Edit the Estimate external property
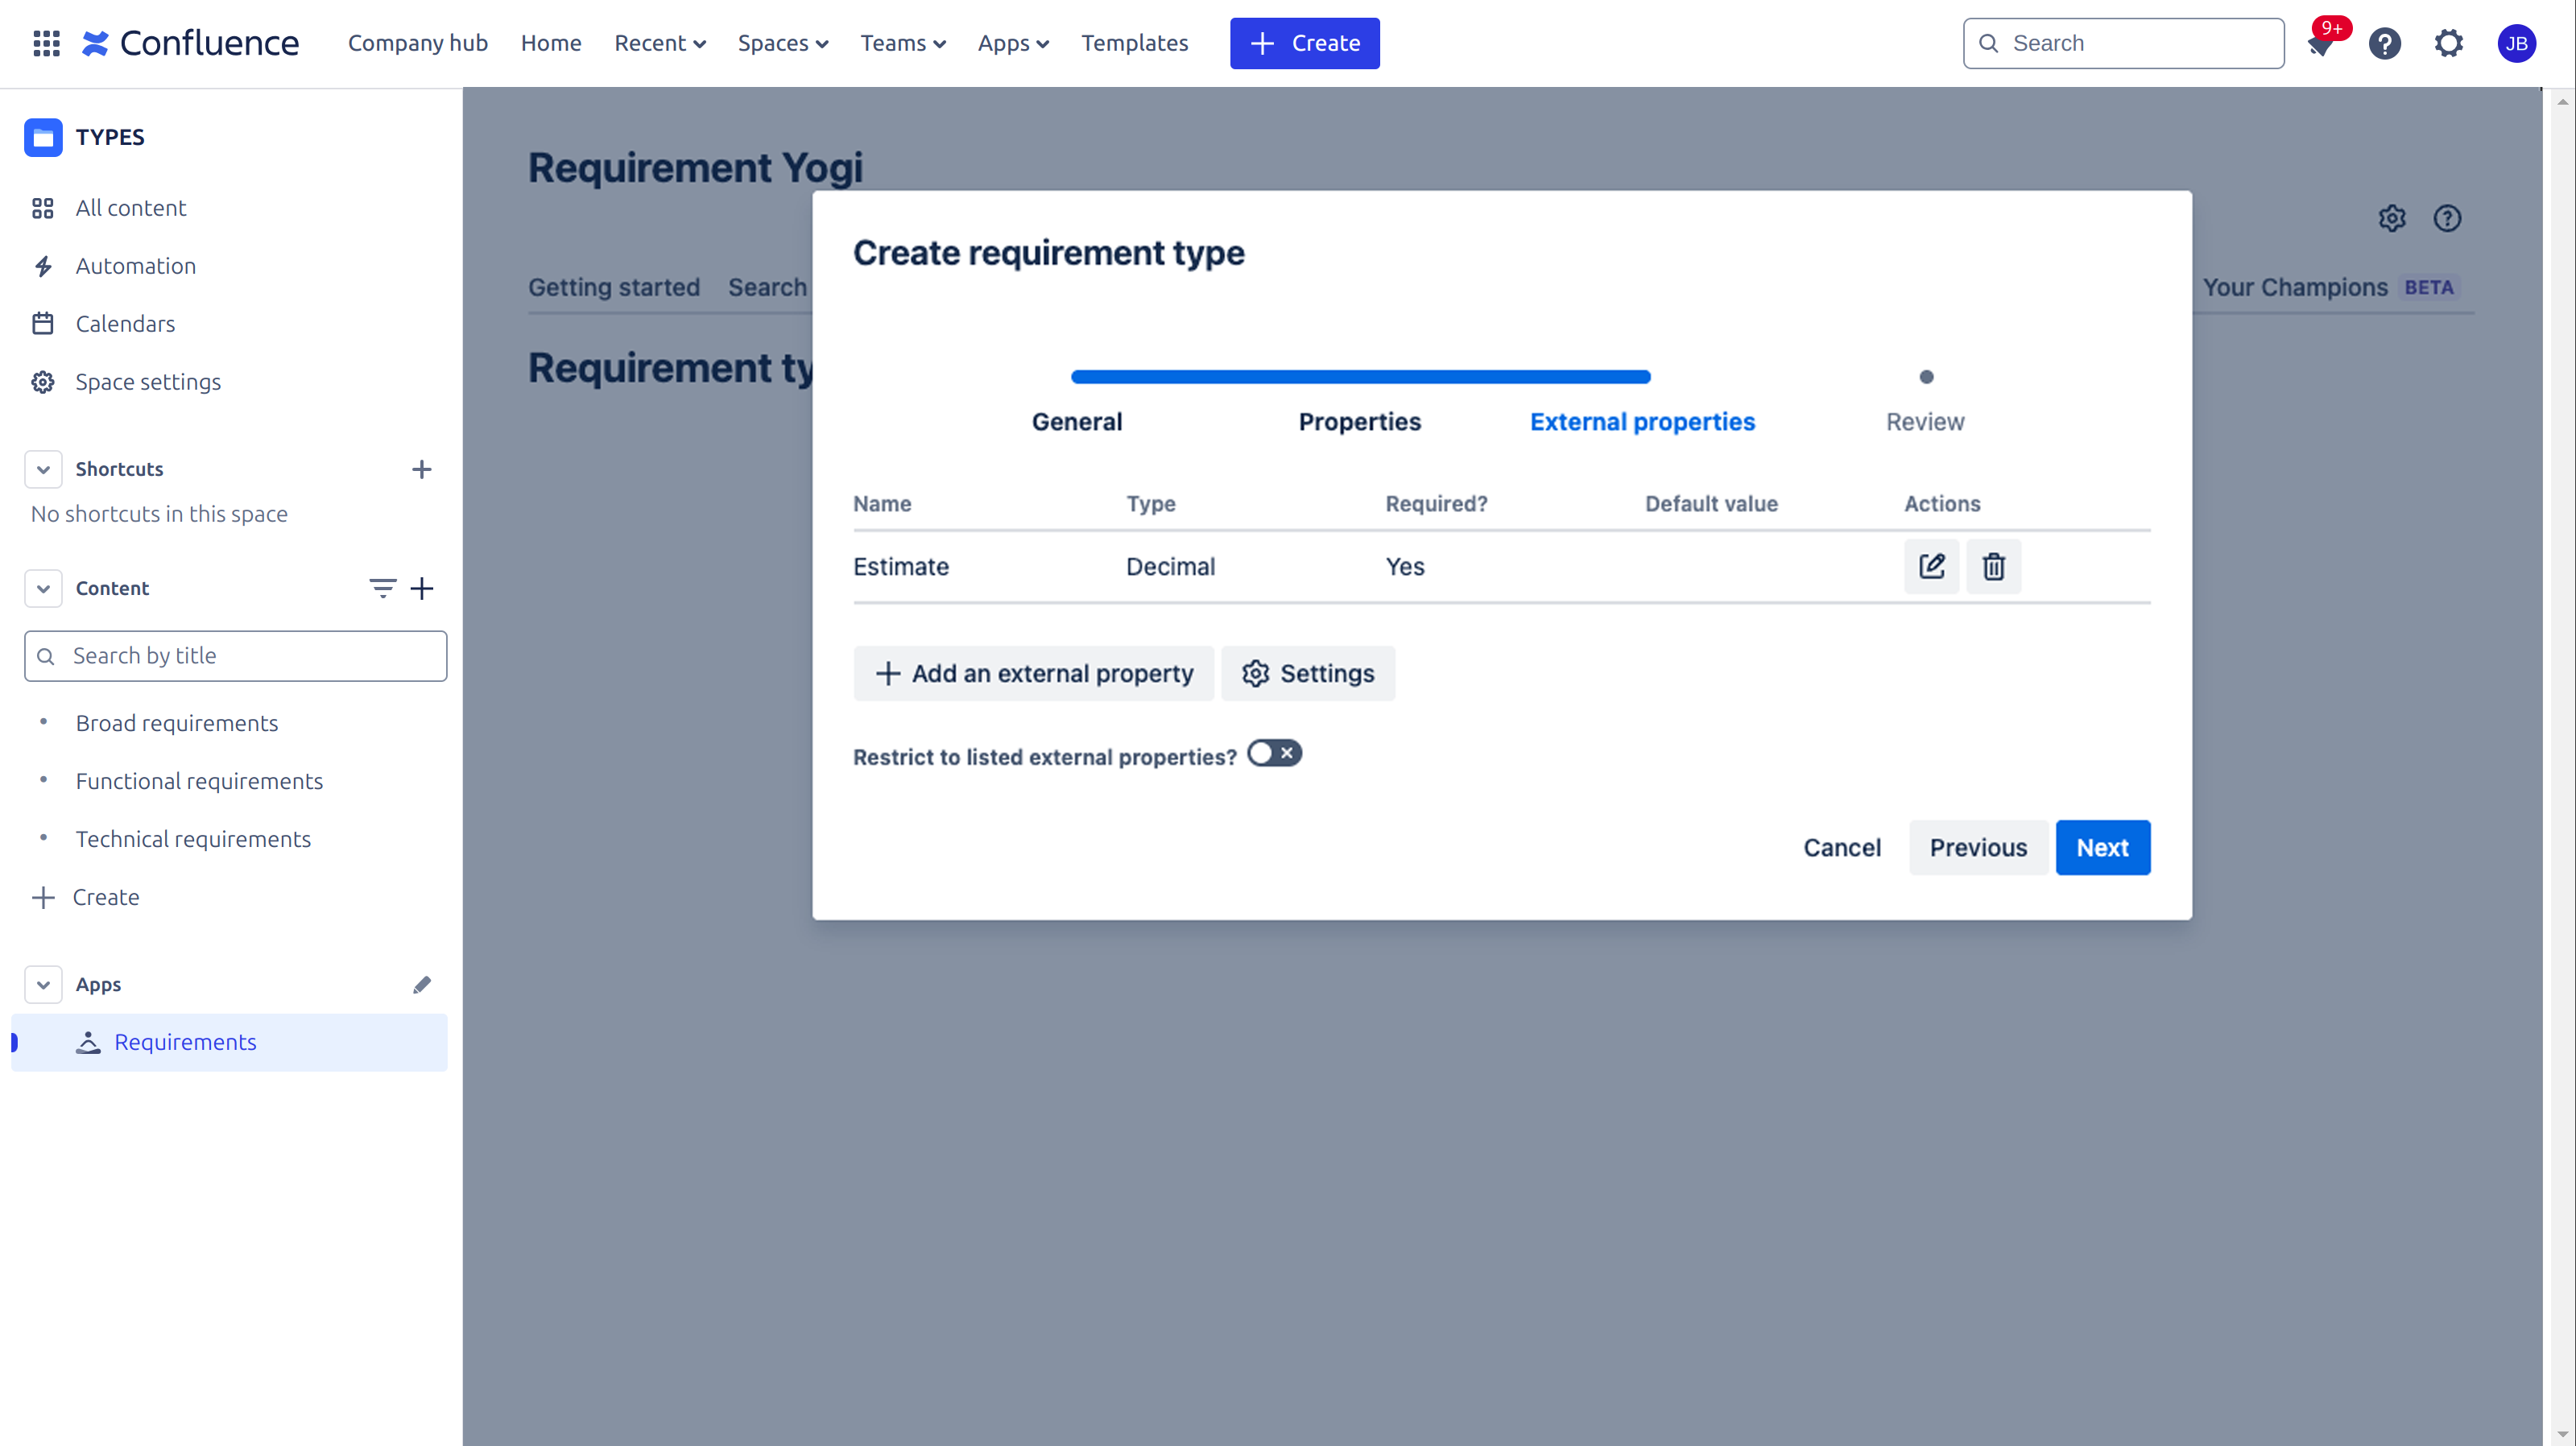The height and width of the screenshot is (1446, 2576). (1931, 566)
